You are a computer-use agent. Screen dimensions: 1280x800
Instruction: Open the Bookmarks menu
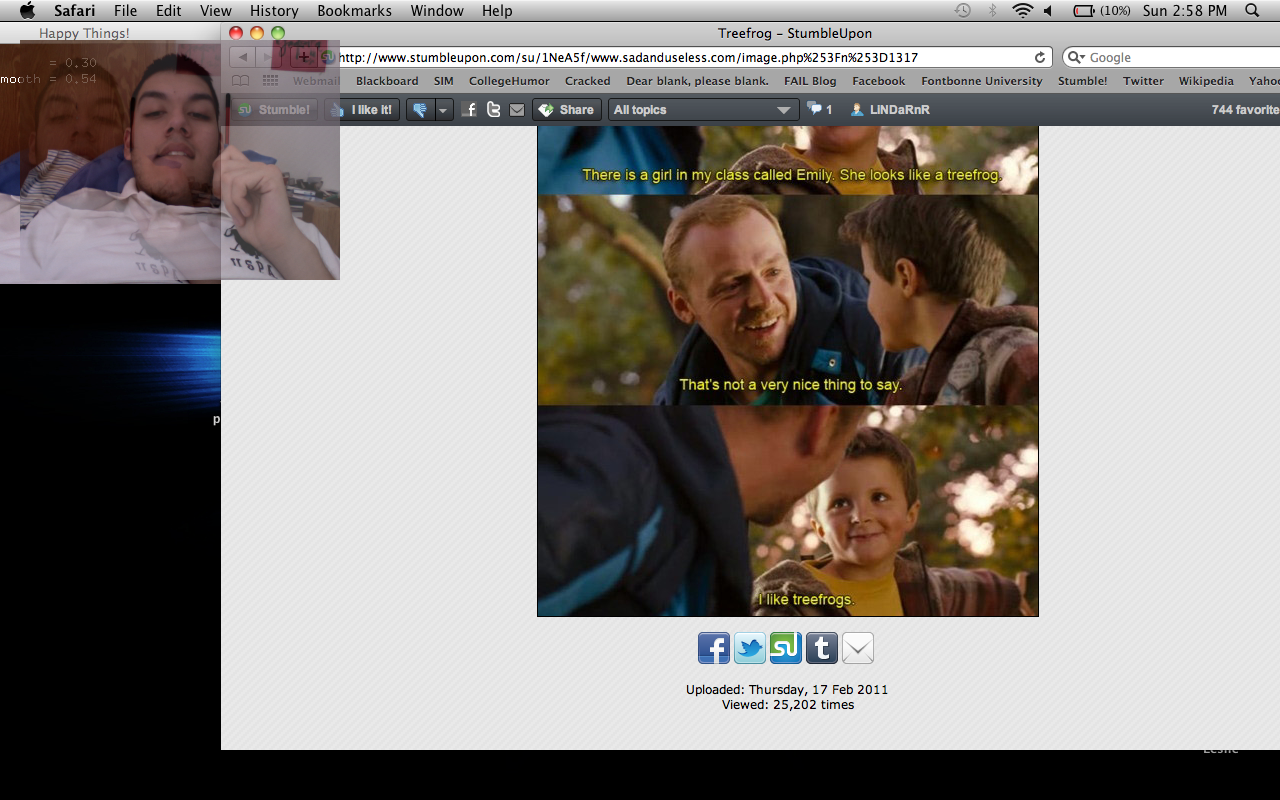[x=354, y=11]
